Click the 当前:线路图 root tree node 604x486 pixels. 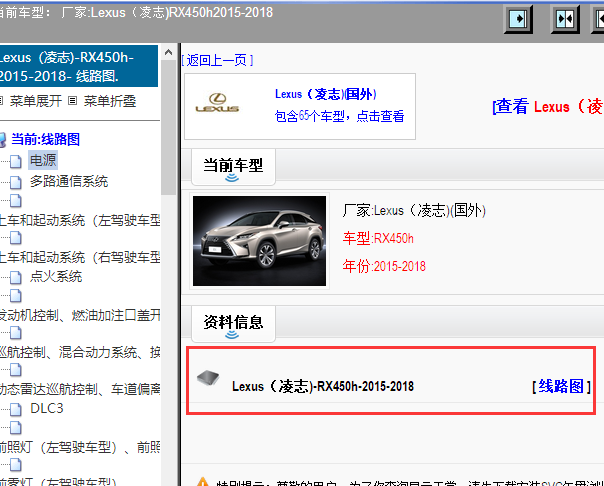(45, 139)
